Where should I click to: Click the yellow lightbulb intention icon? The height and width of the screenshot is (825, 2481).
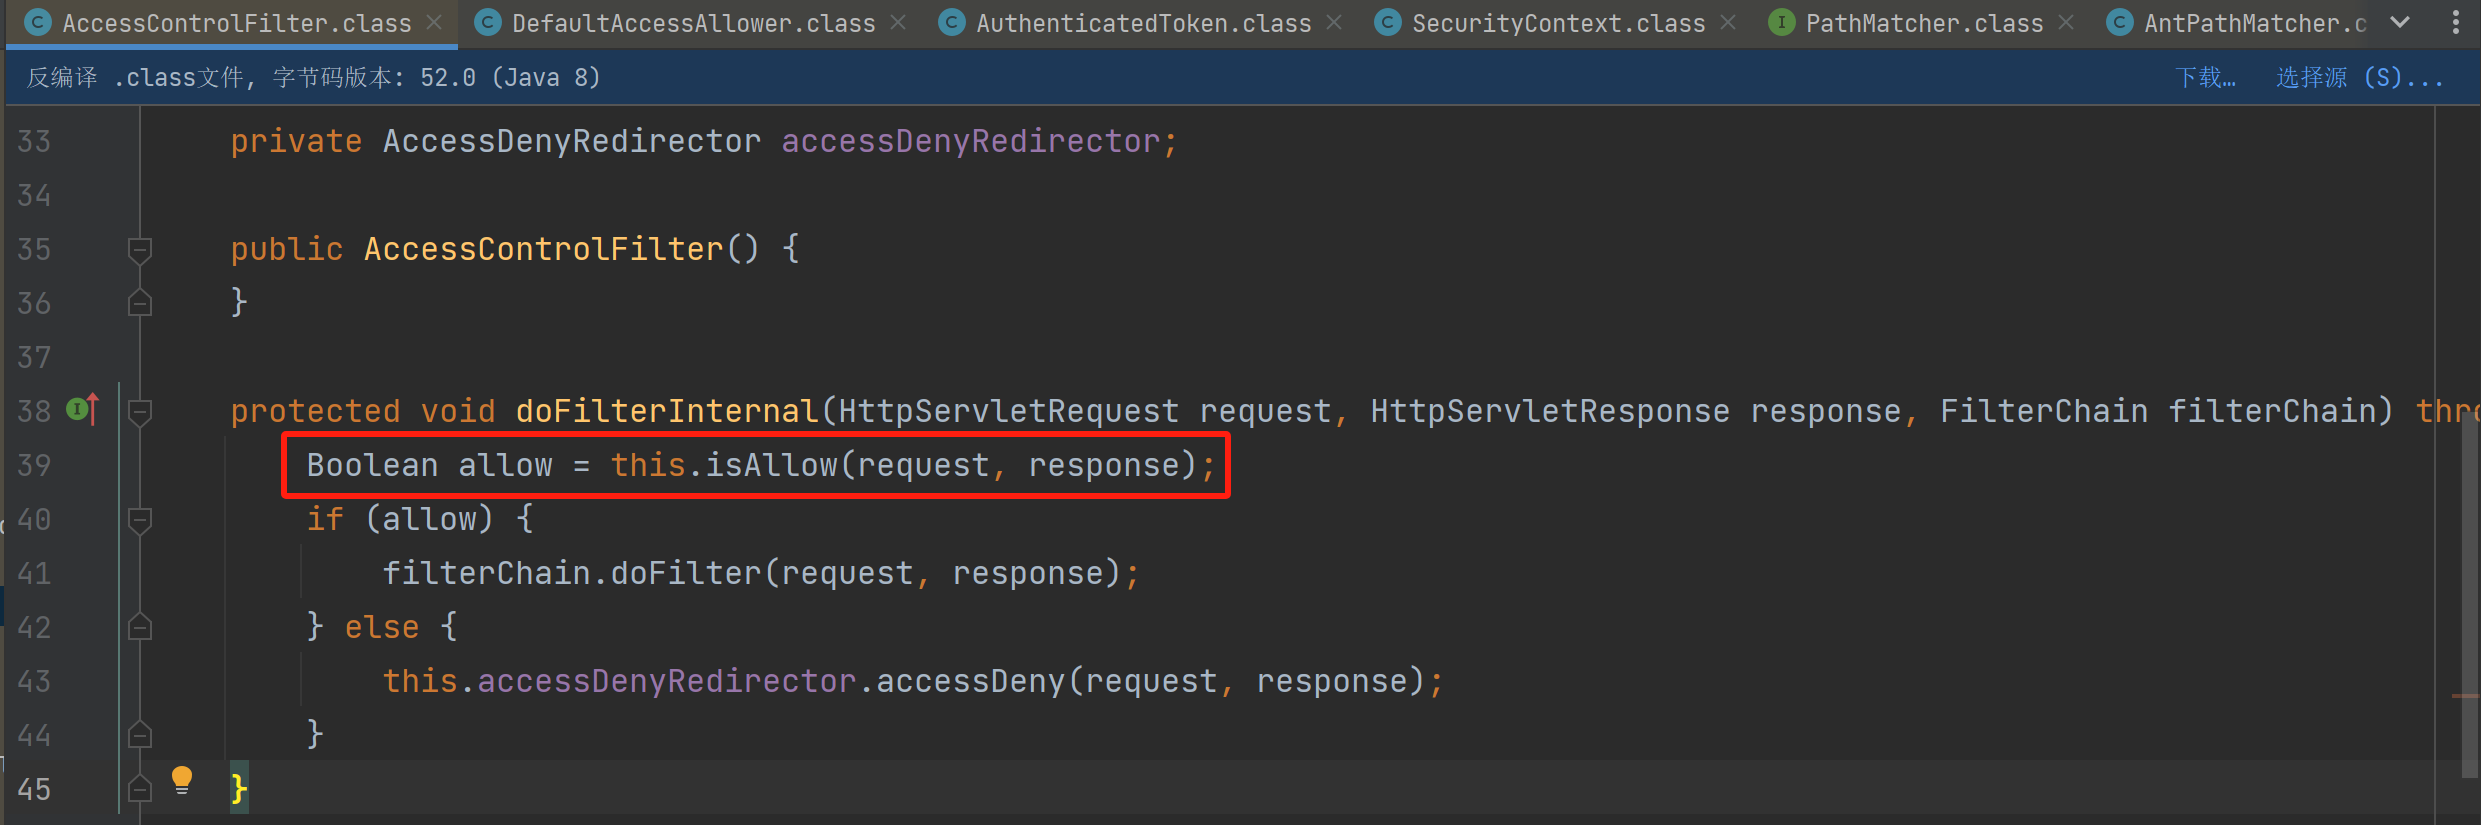pyautogui.click(x=181, y=780)
